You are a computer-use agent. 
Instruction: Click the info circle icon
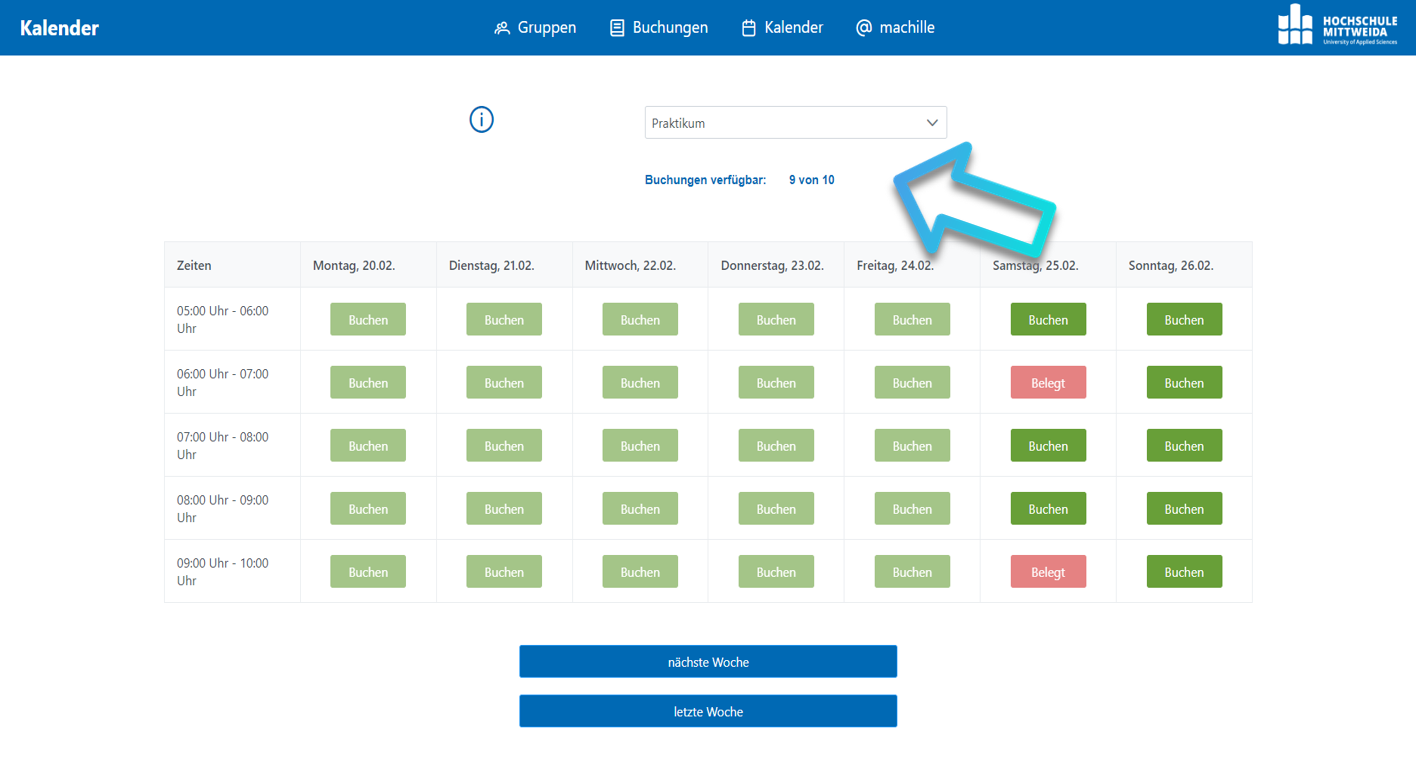click(x=481, y=120)
